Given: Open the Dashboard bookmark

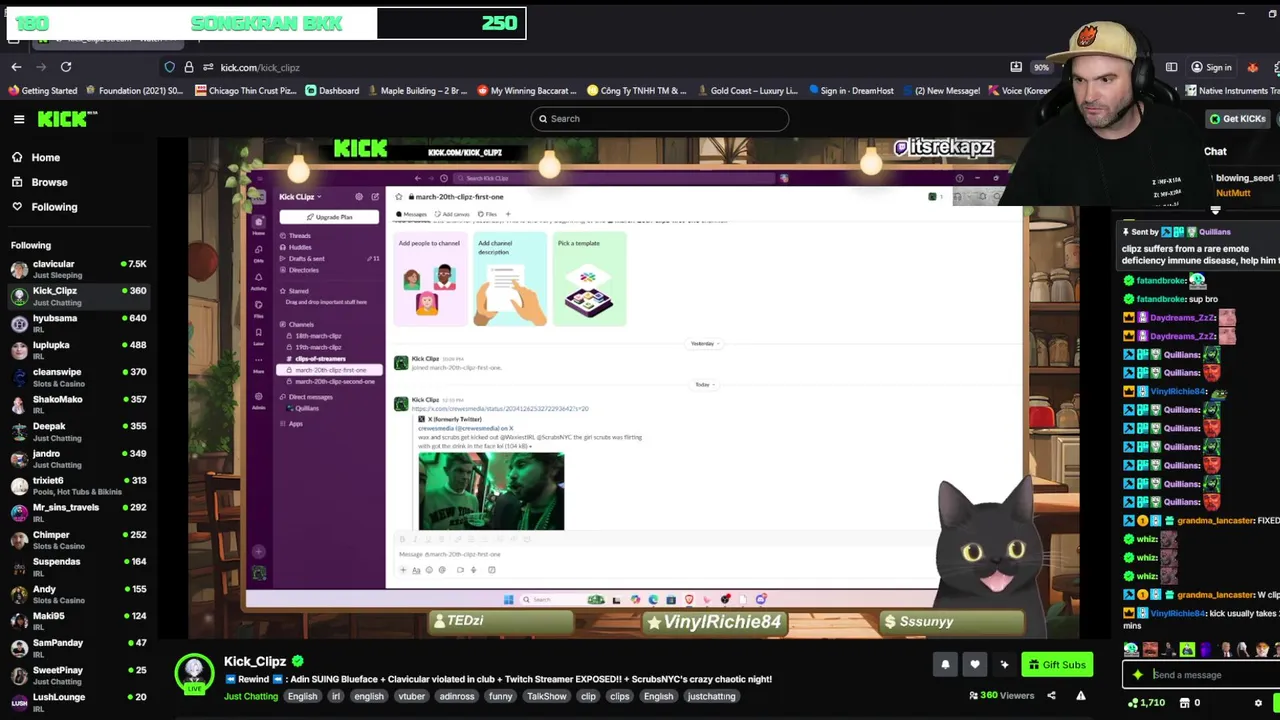Looking at the screenshot, I should [332, 91].
